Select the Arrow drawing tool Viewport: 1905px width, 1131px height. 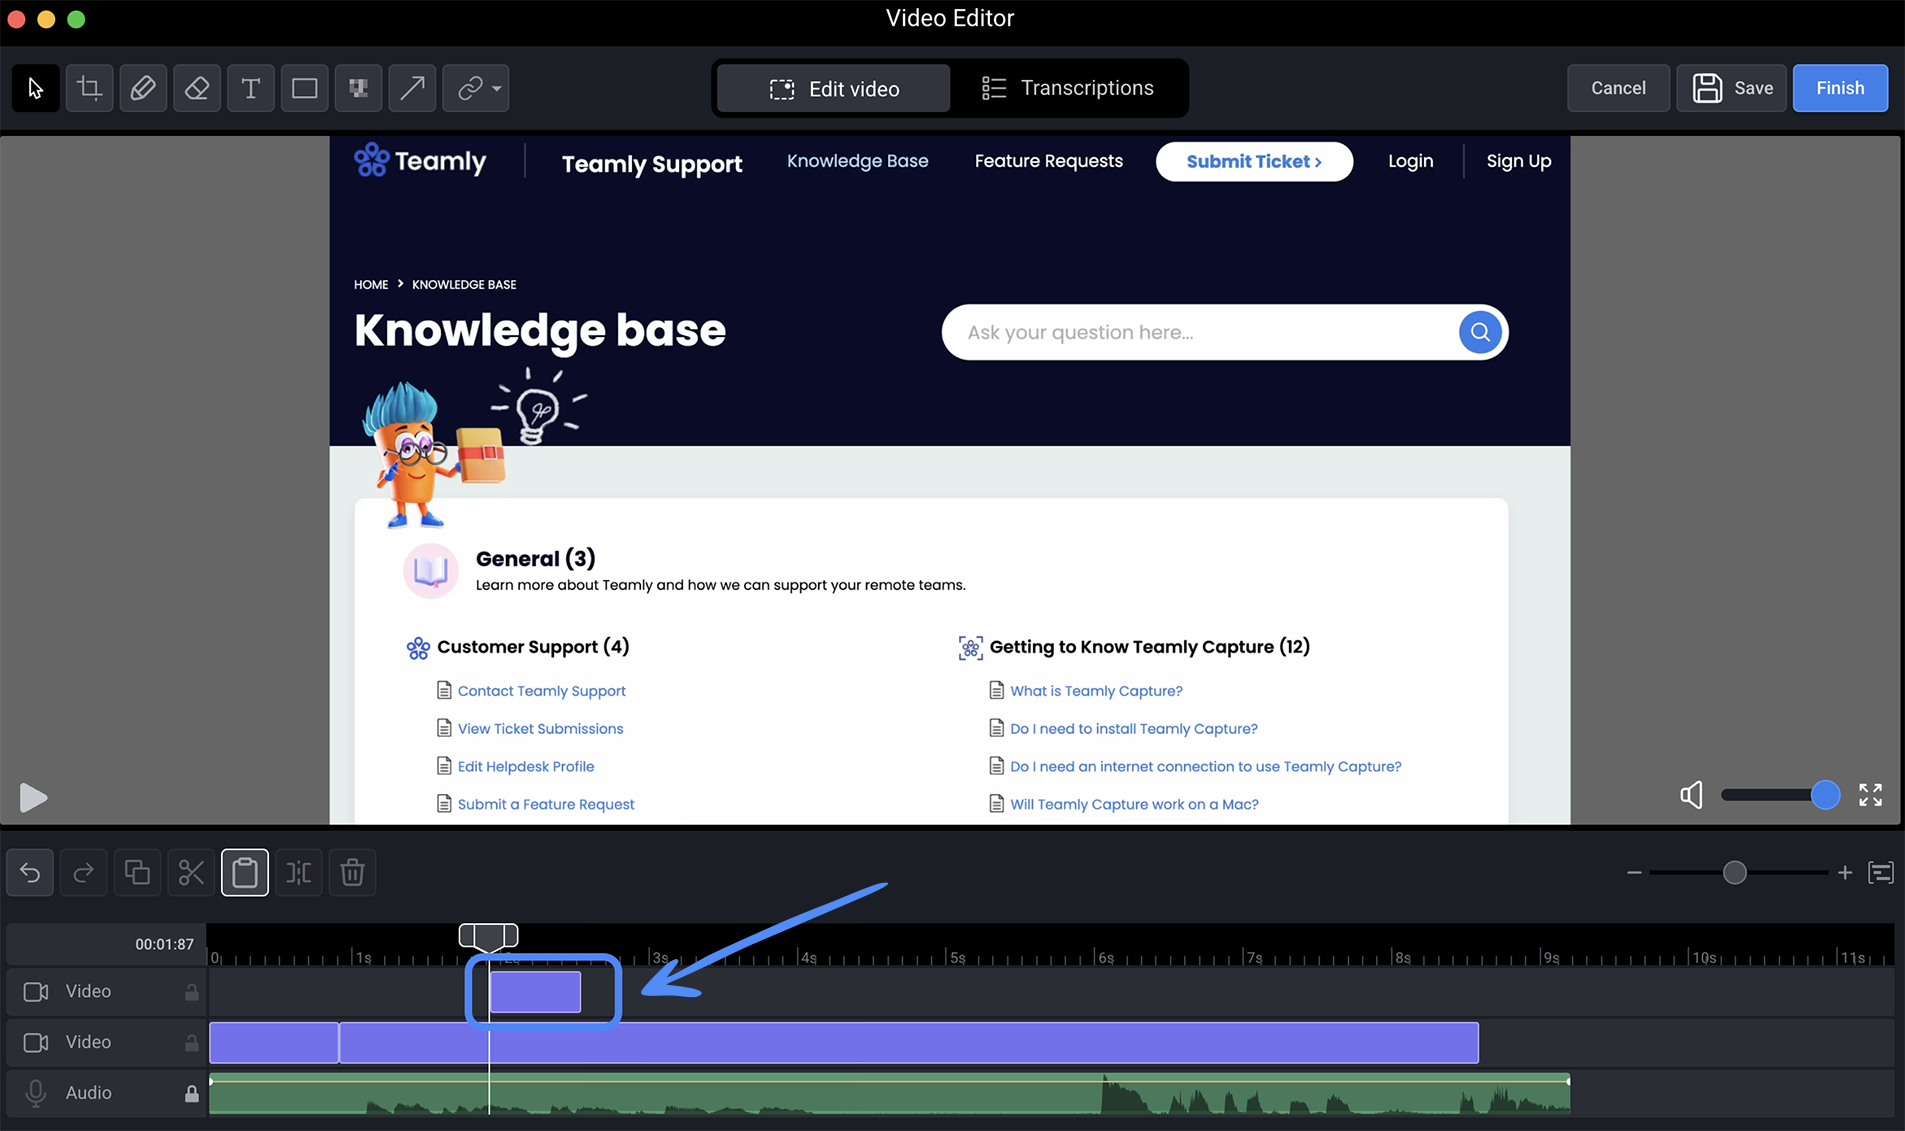click(412, 88)
